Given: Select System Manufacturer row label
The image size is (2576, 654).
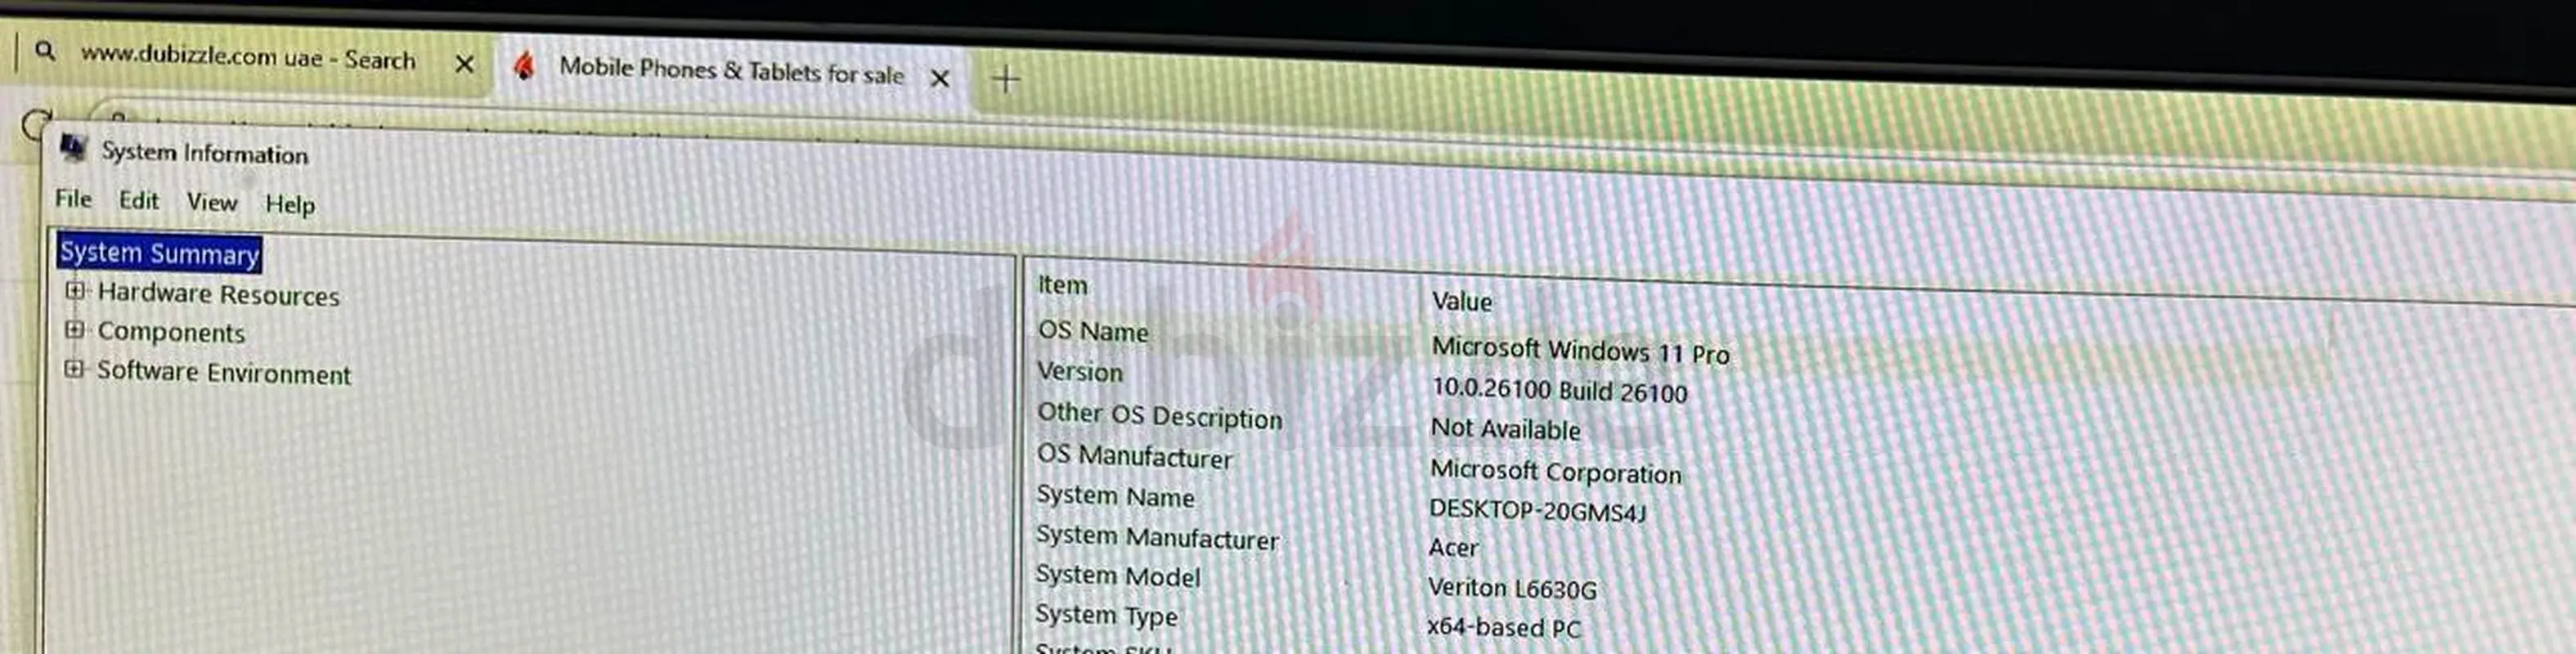Looking at the screenshot, I should coord(1158,537).
